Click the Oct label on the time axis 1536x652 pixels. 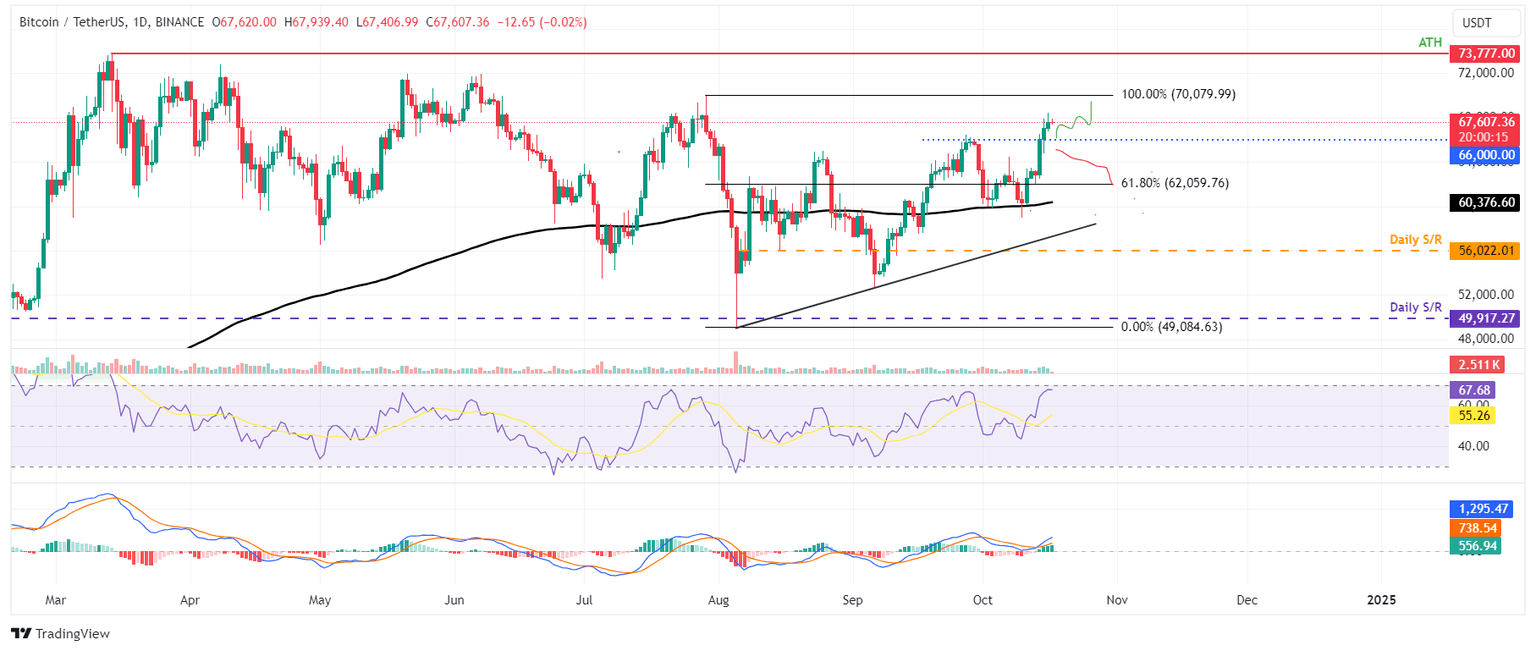click(982, 600)
